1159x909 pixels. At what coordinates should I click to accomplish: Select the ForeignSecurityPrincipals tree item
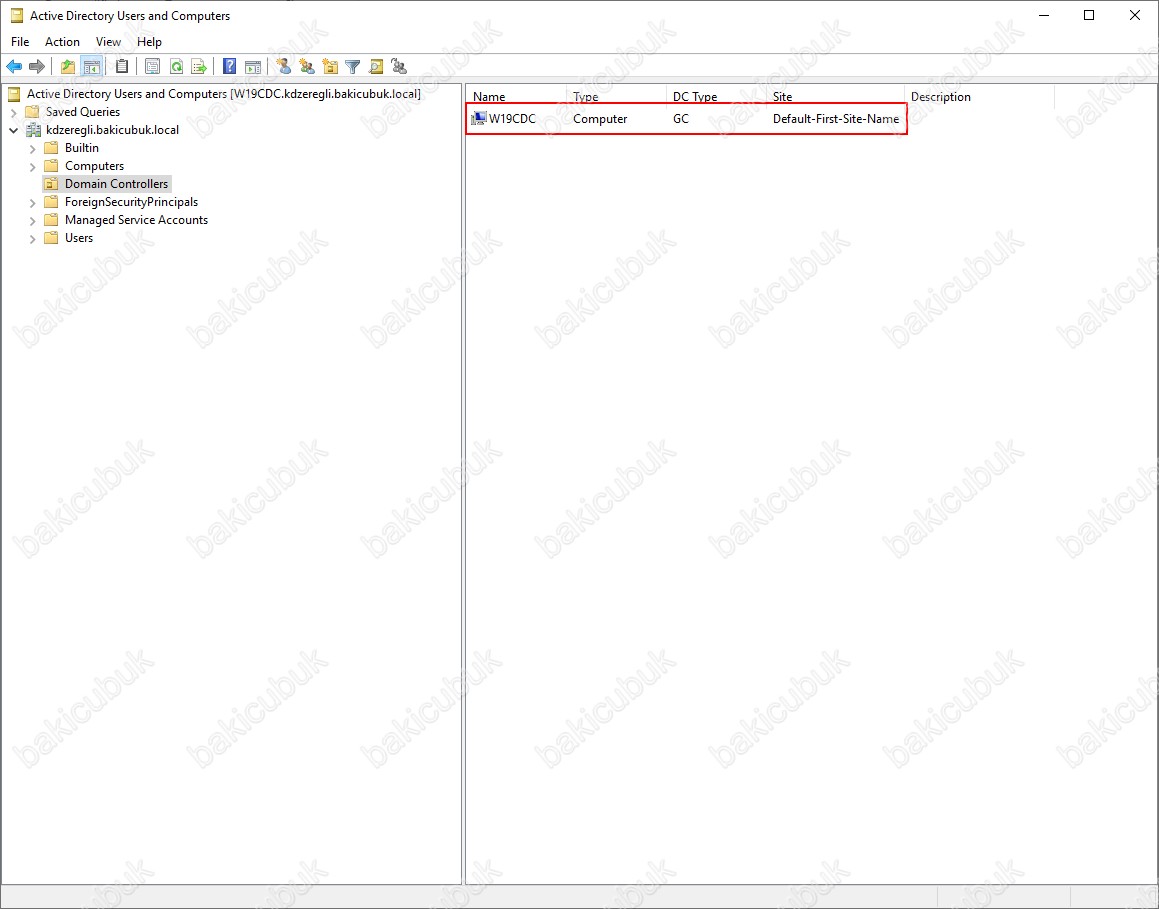coord(132,202)
